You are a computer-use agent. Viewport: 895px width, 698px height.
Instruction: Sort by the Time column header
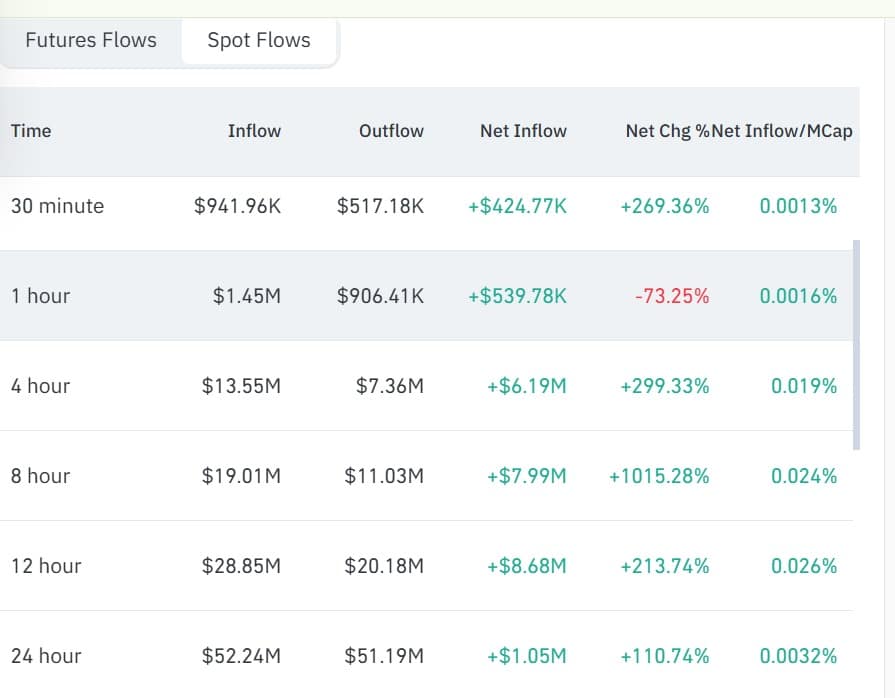(30, 131)
